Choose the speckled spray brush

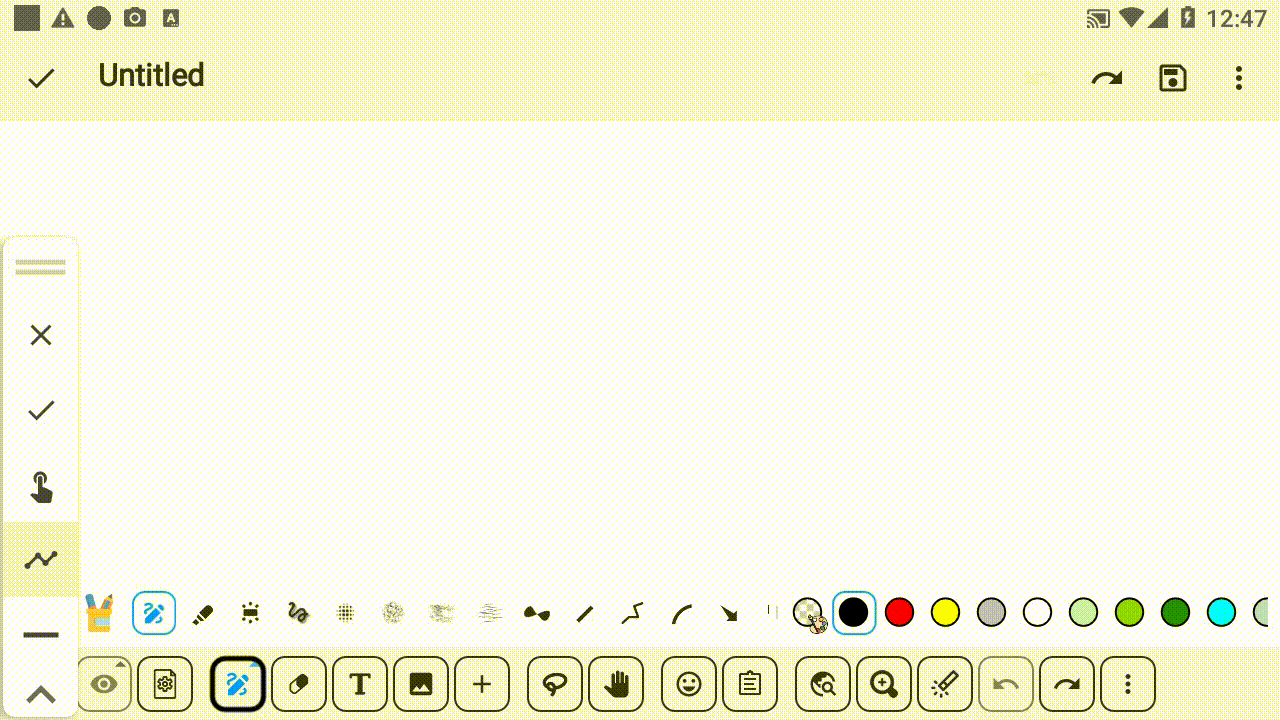(x=394, y=613)
